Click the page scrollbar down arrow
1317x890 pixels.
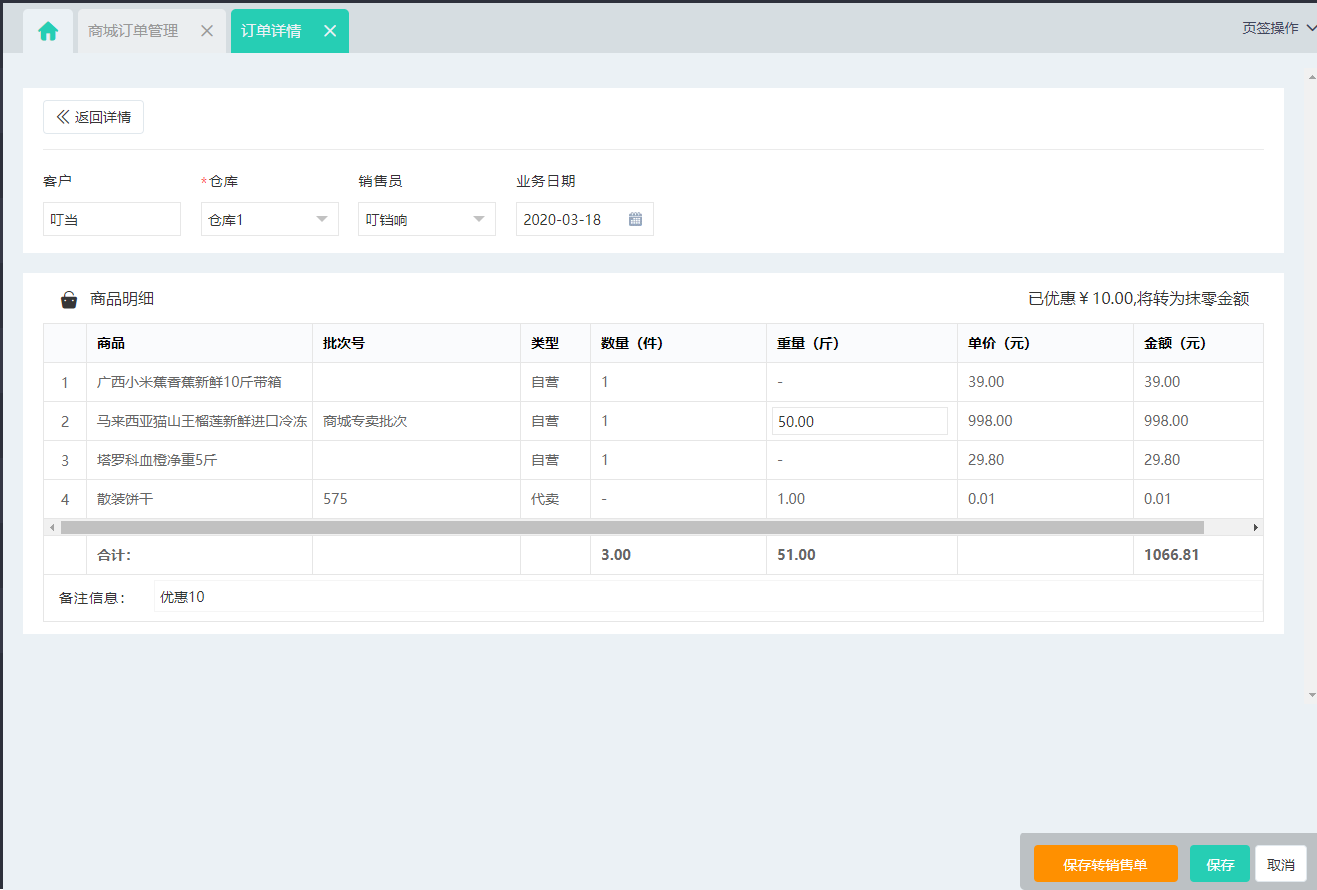click(x=1312, y=694)
